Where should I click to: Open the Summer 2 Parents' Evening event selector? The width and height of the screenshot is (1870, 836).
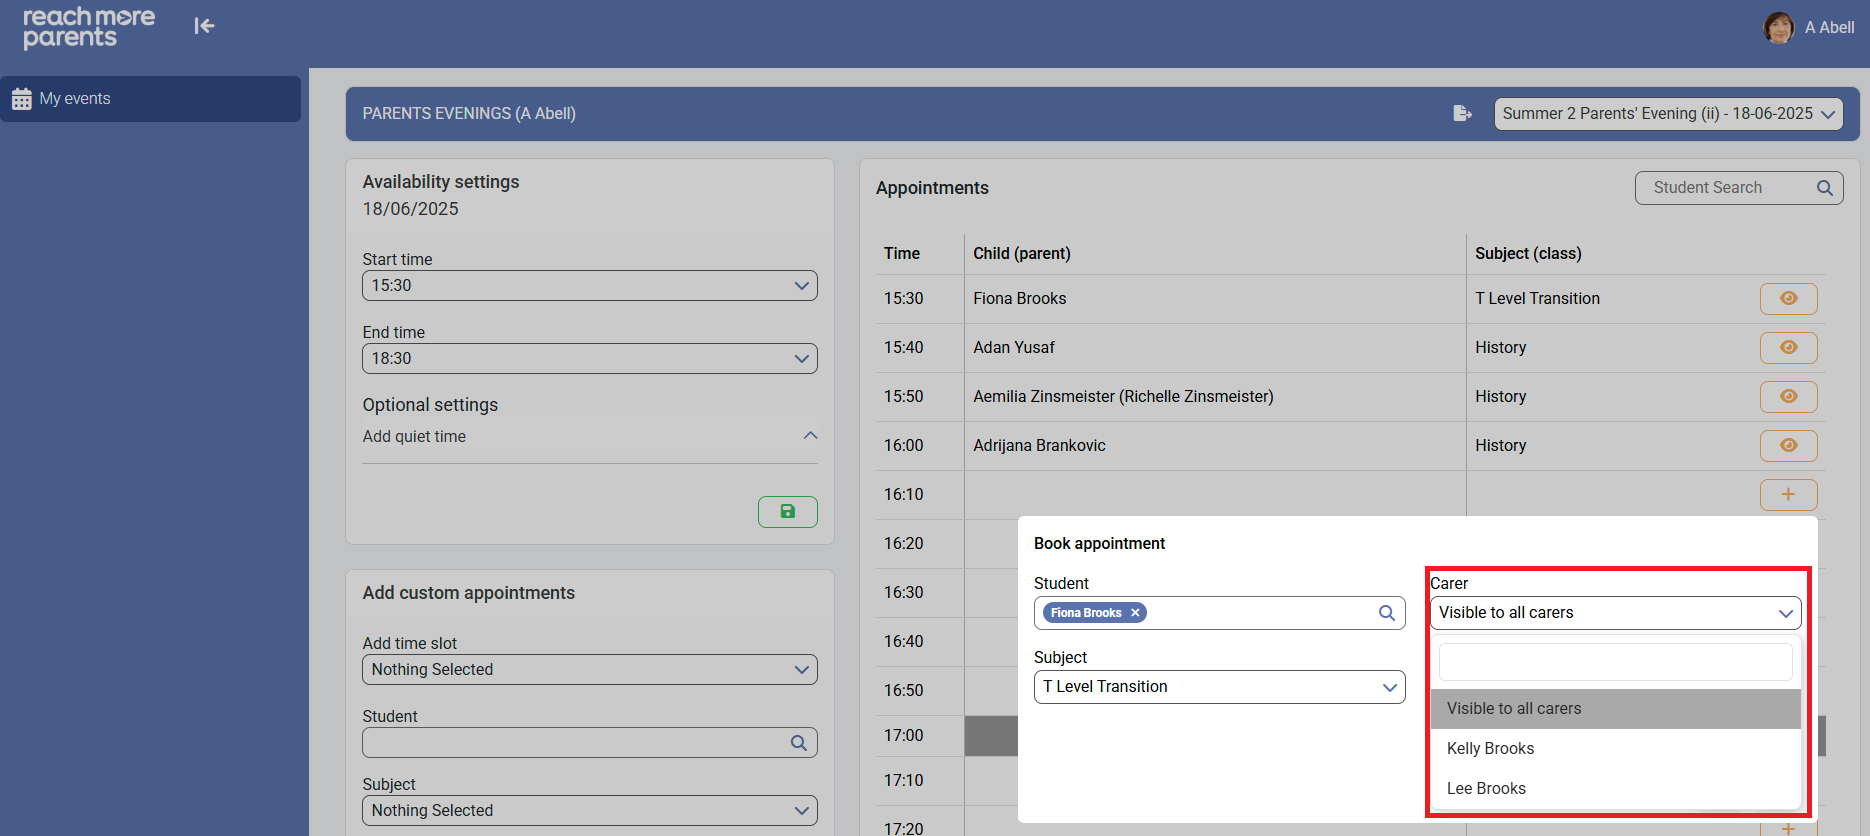1668,114
